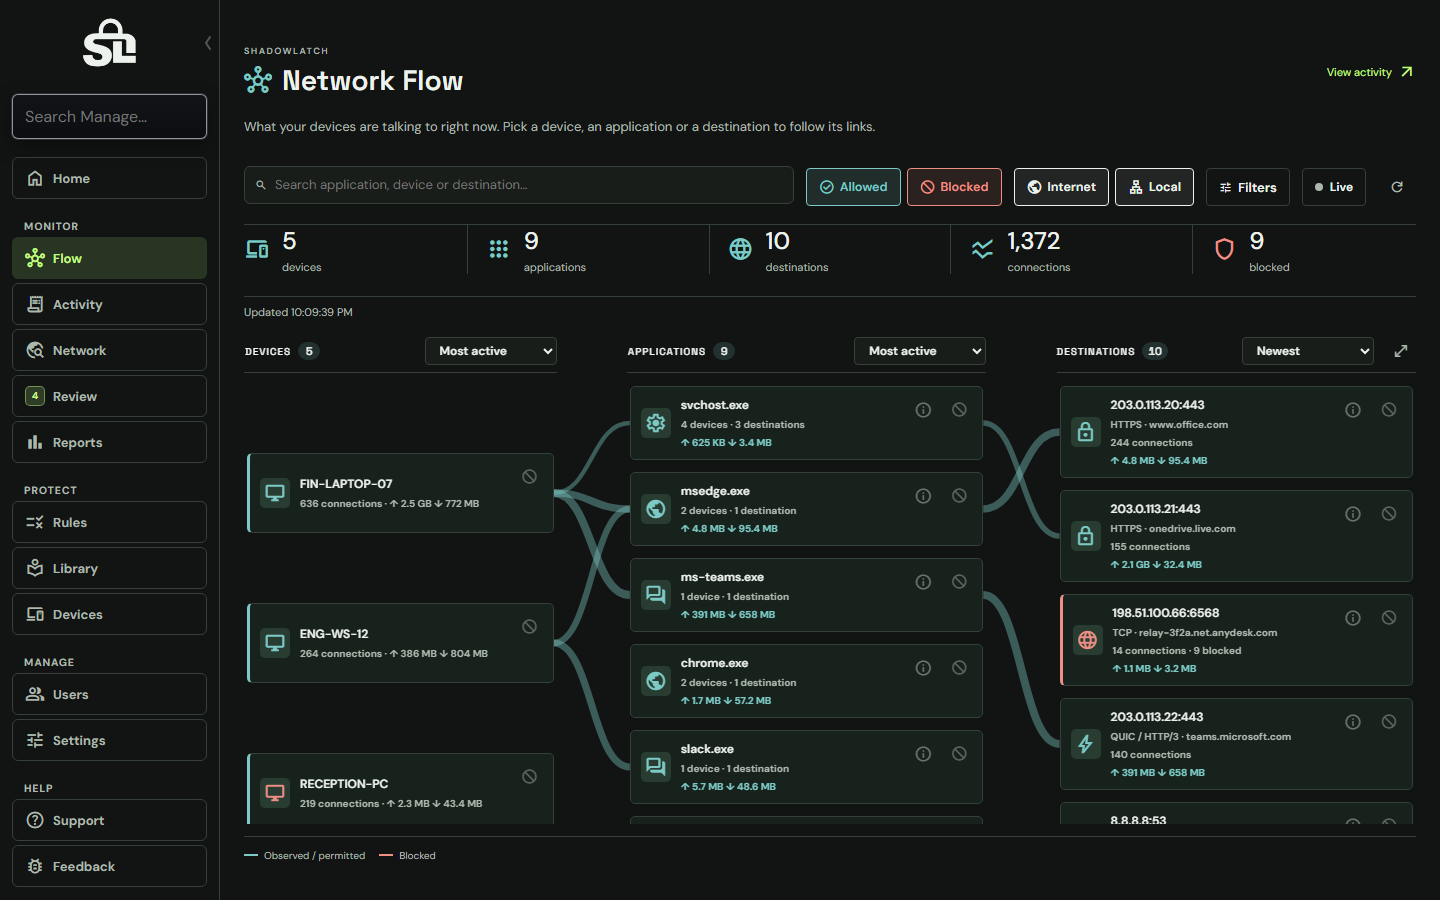Viewport: 1440px width, 900px height.
Task: Block slack.exe application
Action: 959,754
